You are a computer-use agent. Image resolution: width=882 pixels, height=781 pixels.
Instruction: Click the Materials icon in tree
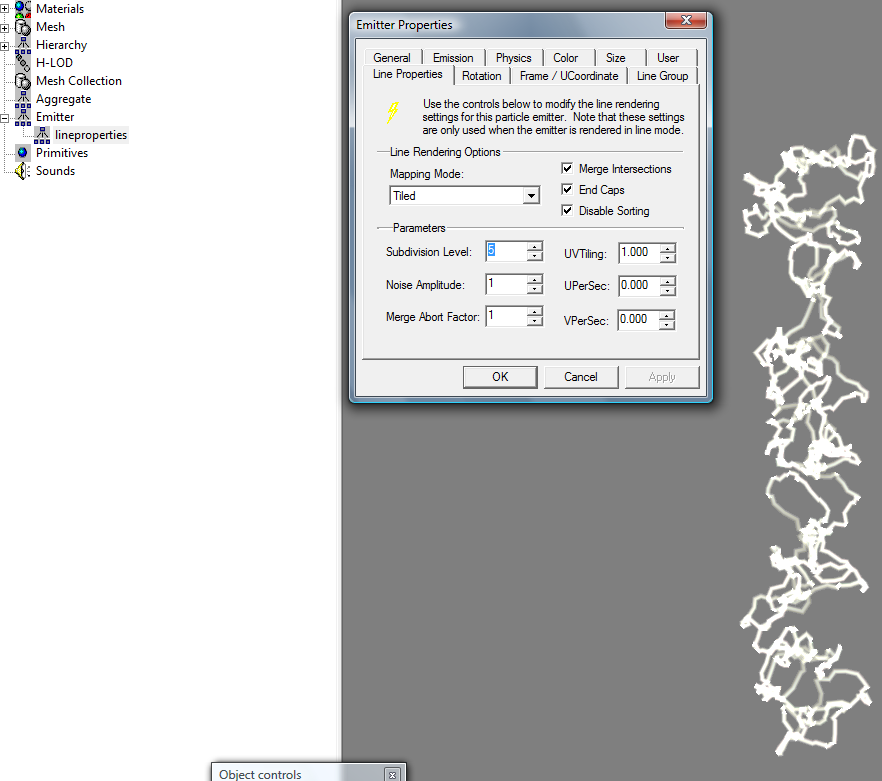[22, 9]
